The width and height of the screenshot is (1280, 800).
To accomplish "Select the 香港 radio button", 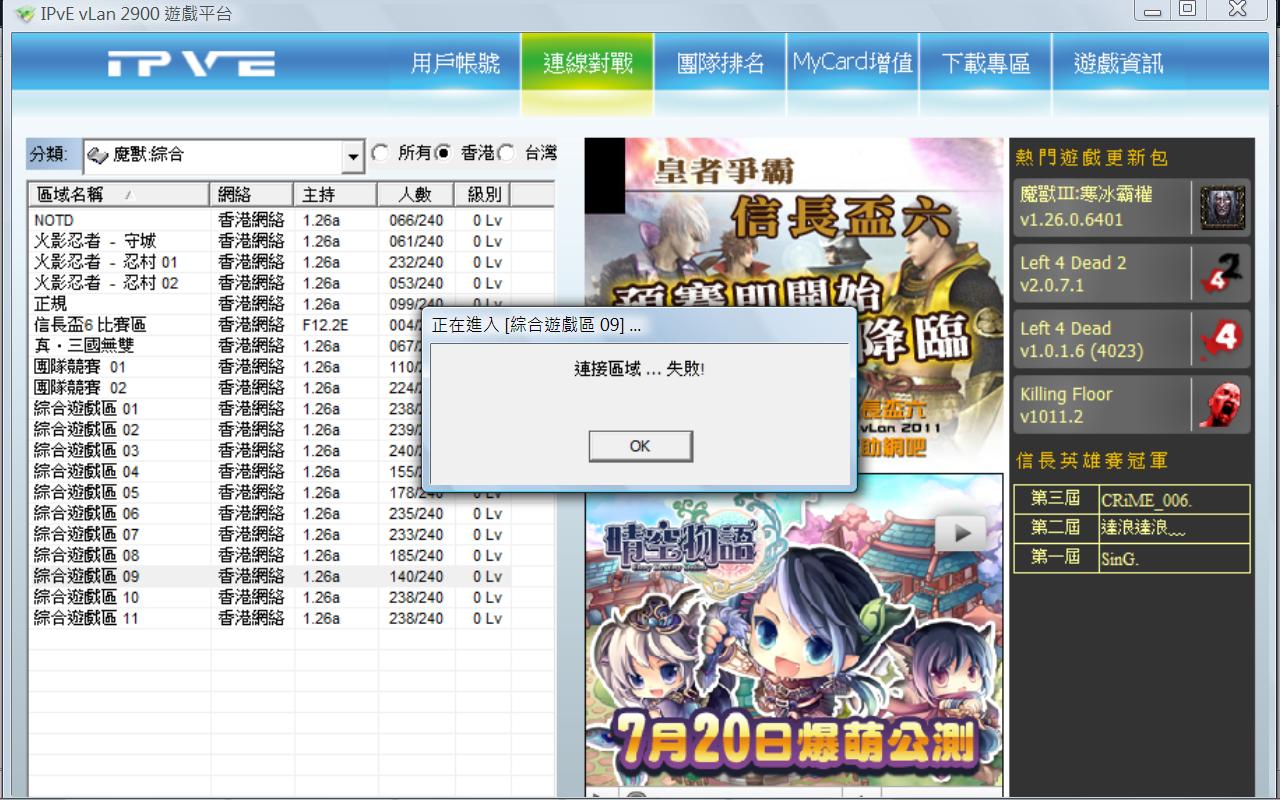I will (x=444, y=154).
